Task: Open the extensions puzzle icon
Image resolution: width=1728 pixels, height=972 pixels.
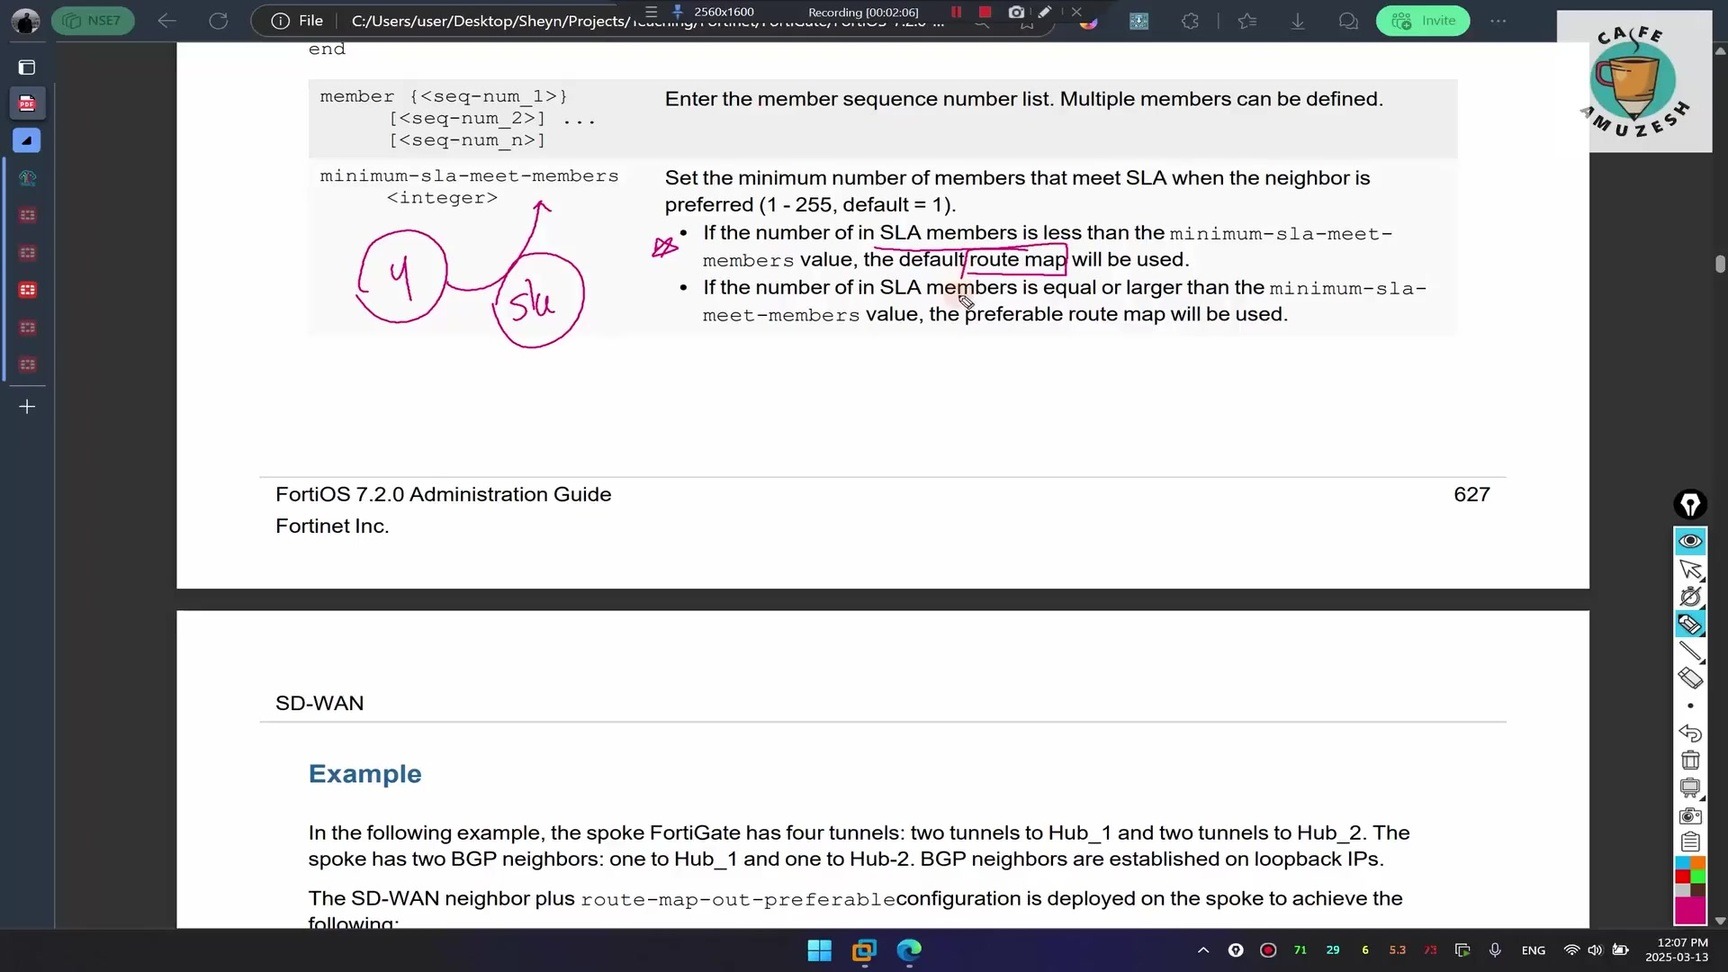Action: point(1190,20)
